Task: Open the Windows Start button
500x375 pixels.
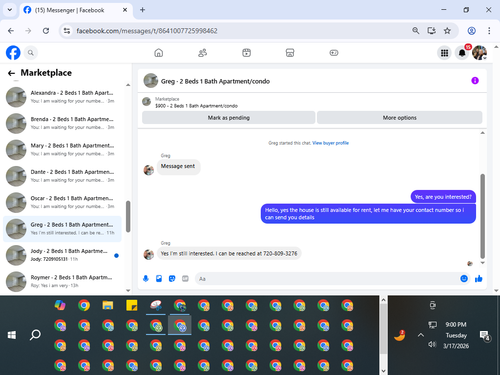Action: pos(12,335)
